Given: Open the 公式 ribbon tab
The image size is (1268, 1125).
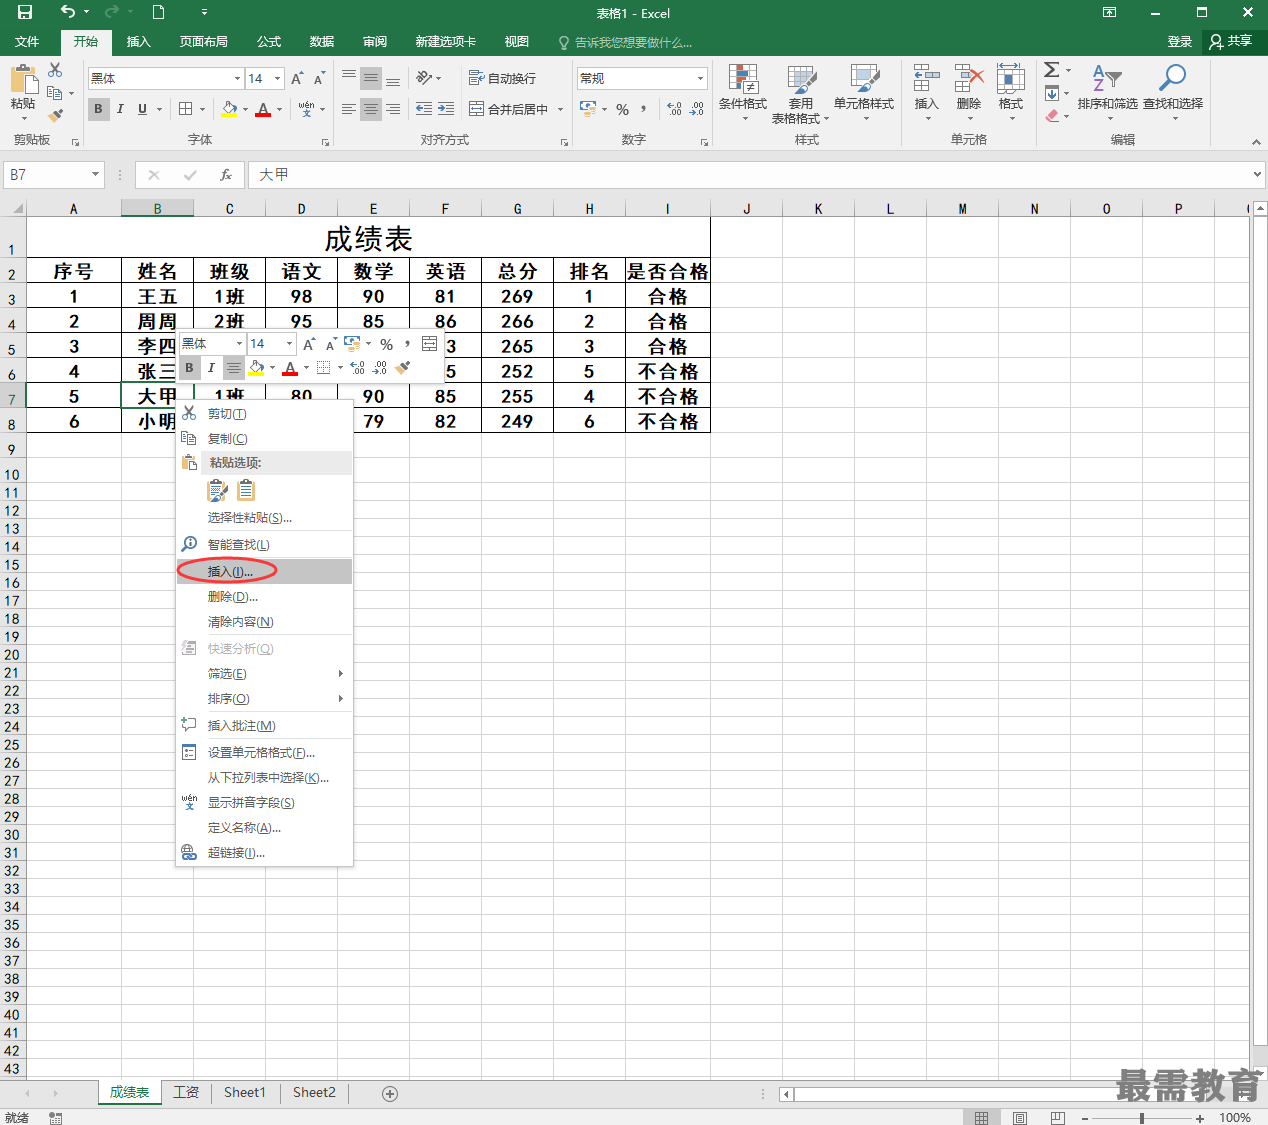Looking at the screenshot, I should [269, 42].
